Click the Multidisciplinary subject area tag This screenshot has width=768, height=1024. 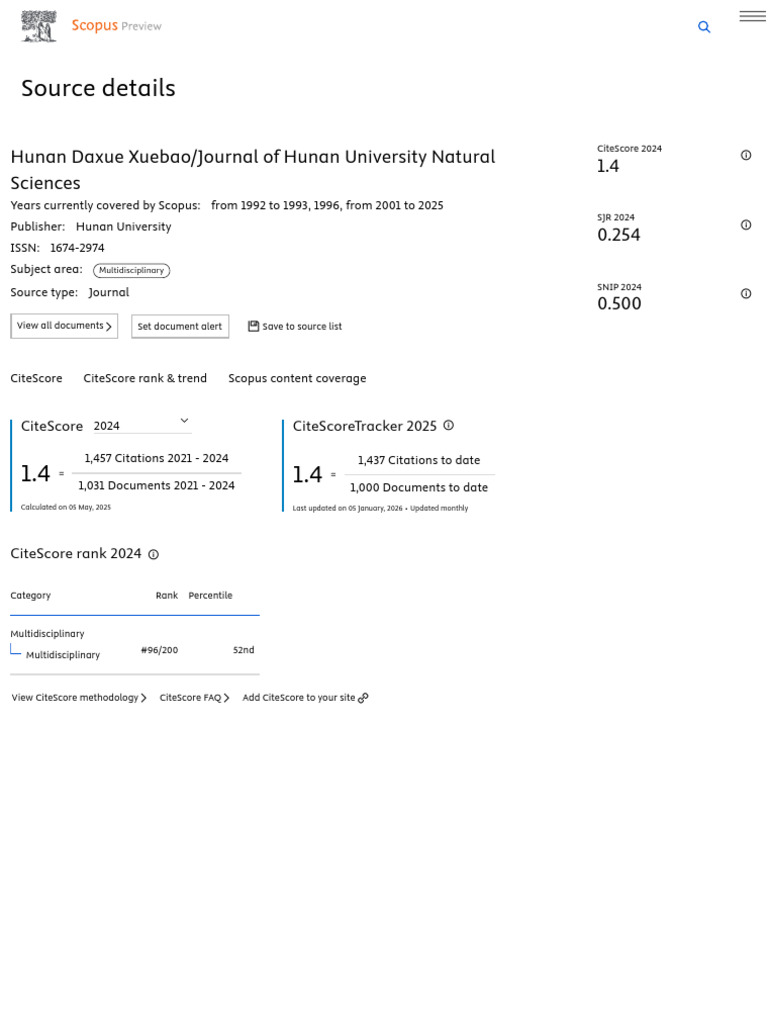[131, 271]
